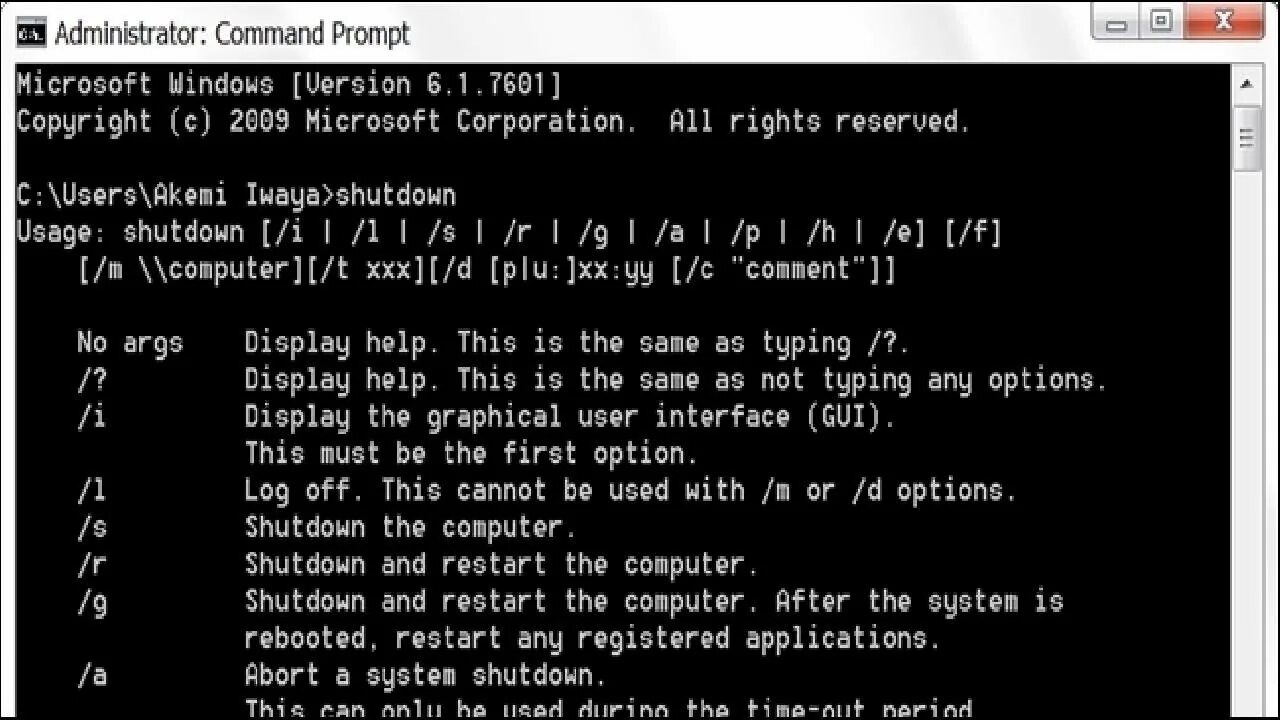Click the 'Usage: shutdown' line
1280x720 pixels.
tap(509, 233)
